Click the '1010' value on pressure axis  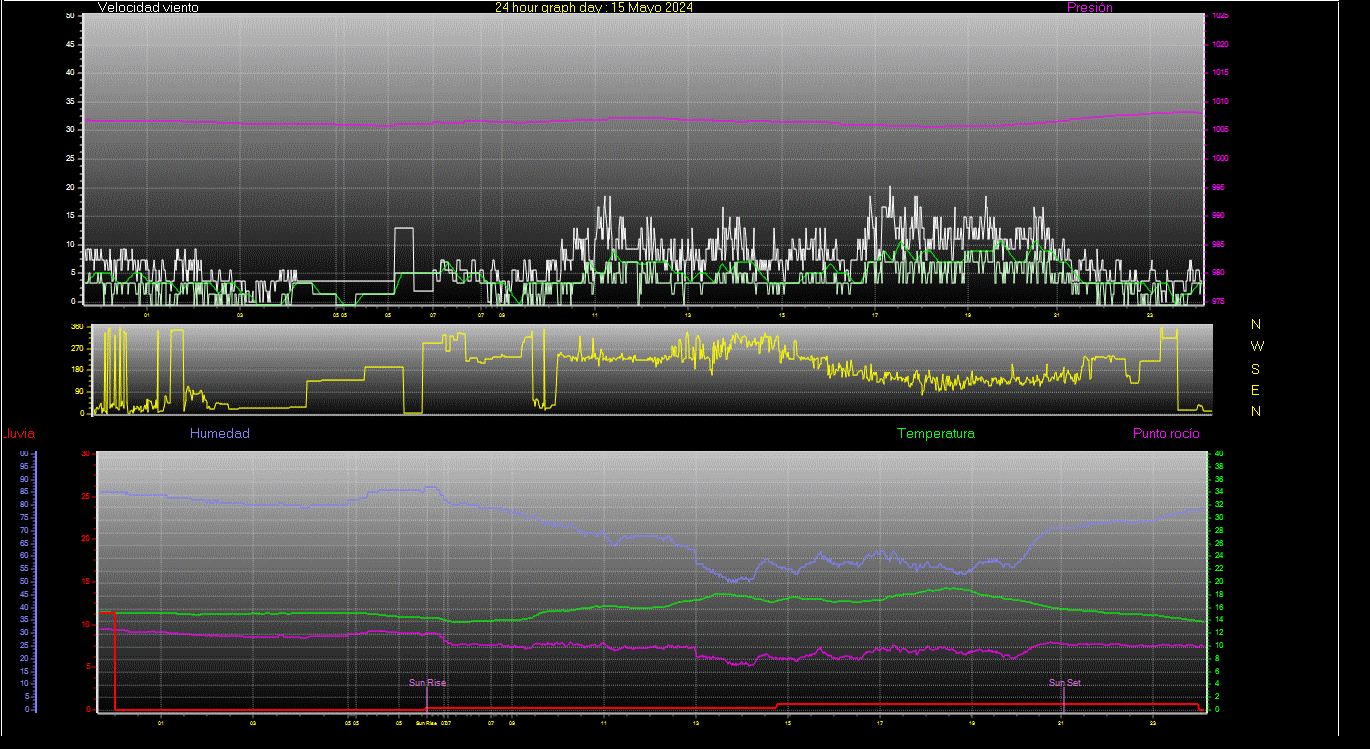click(1220, 102)
